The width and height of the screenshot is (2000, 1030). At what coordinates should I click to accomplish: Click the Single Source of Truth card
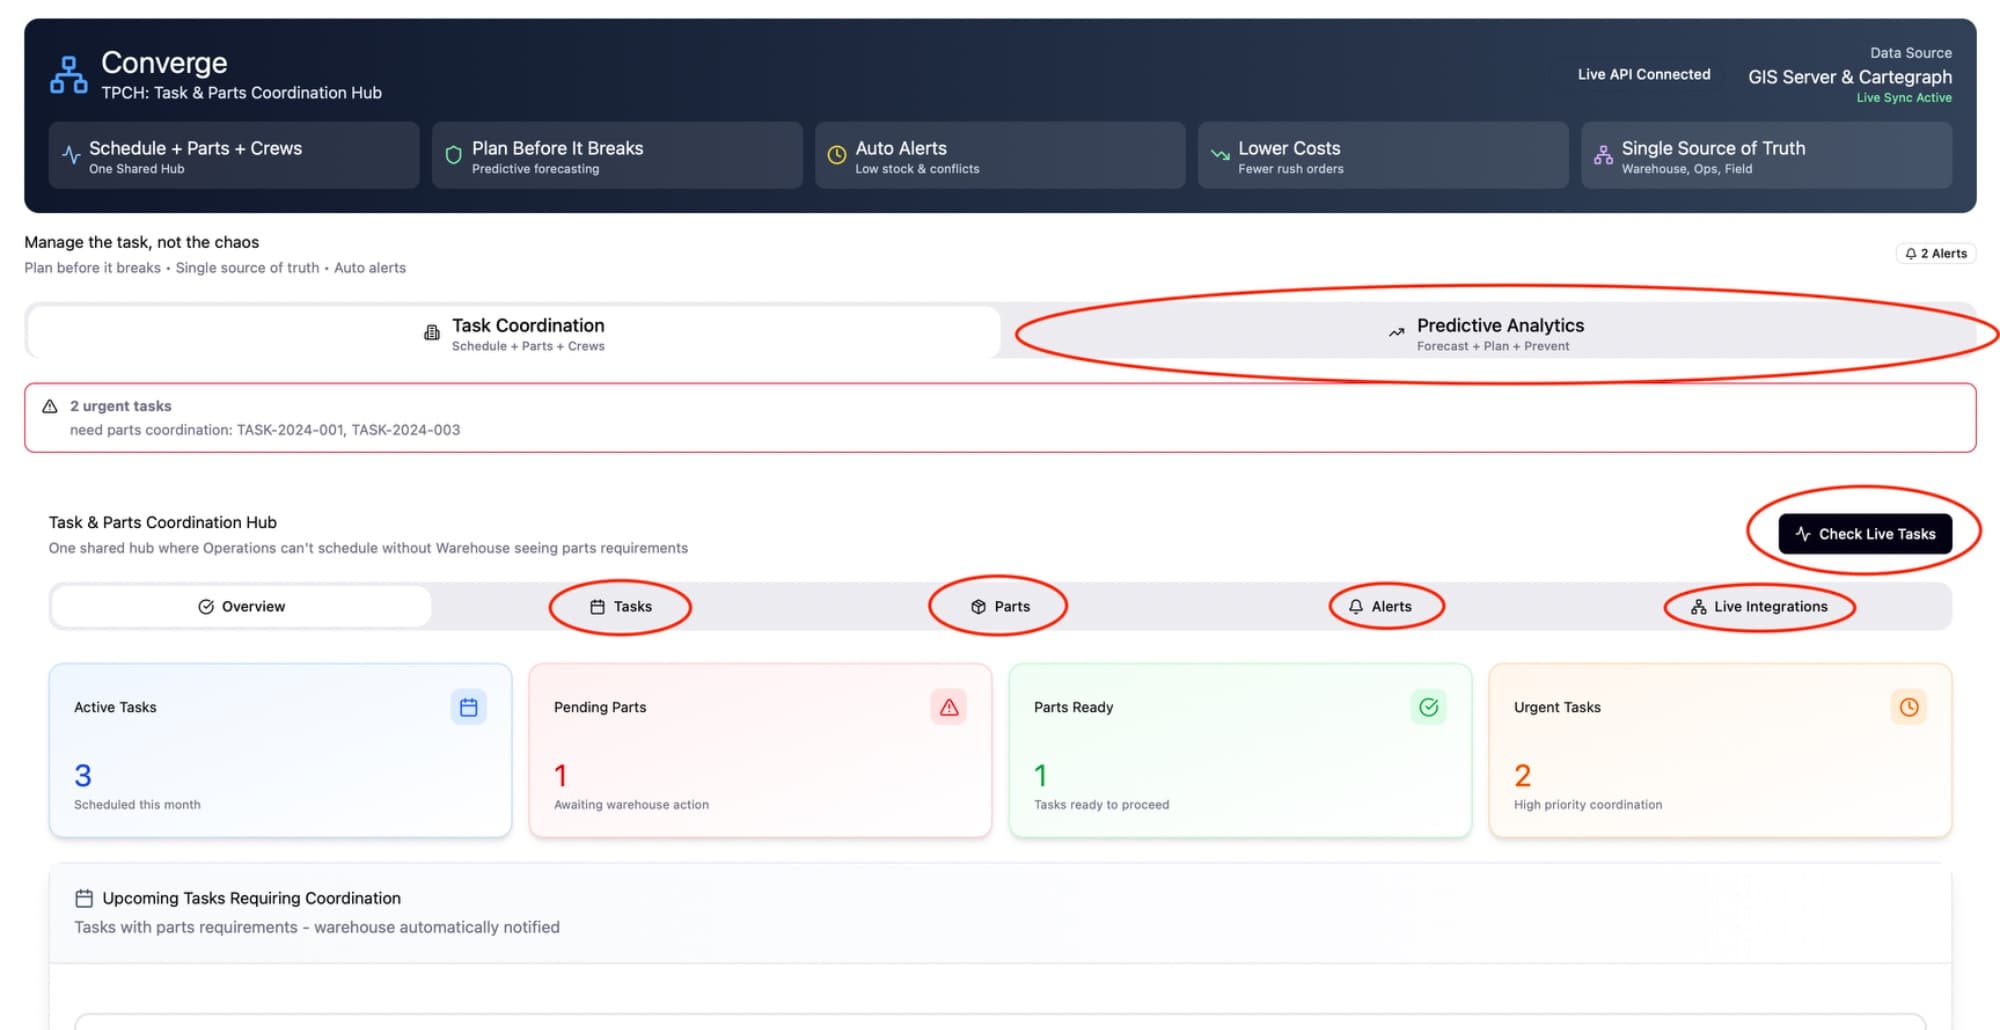(x=1766, y=155)
